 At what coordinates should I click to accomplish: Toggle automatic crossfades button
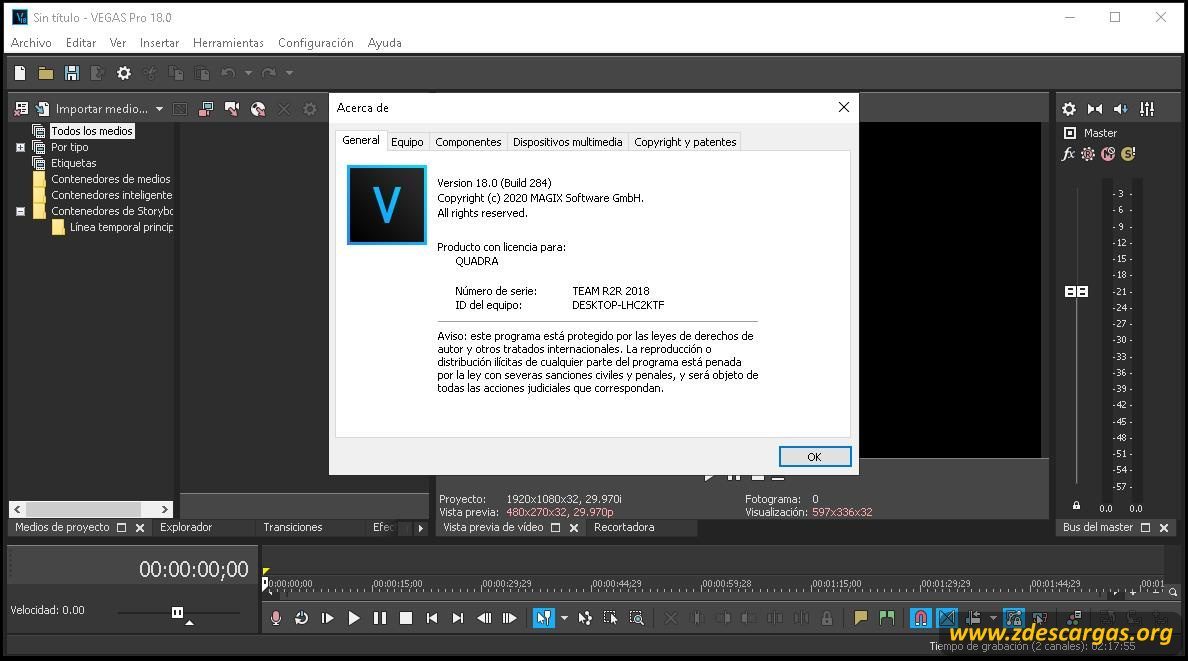click(x=946, y=619)
